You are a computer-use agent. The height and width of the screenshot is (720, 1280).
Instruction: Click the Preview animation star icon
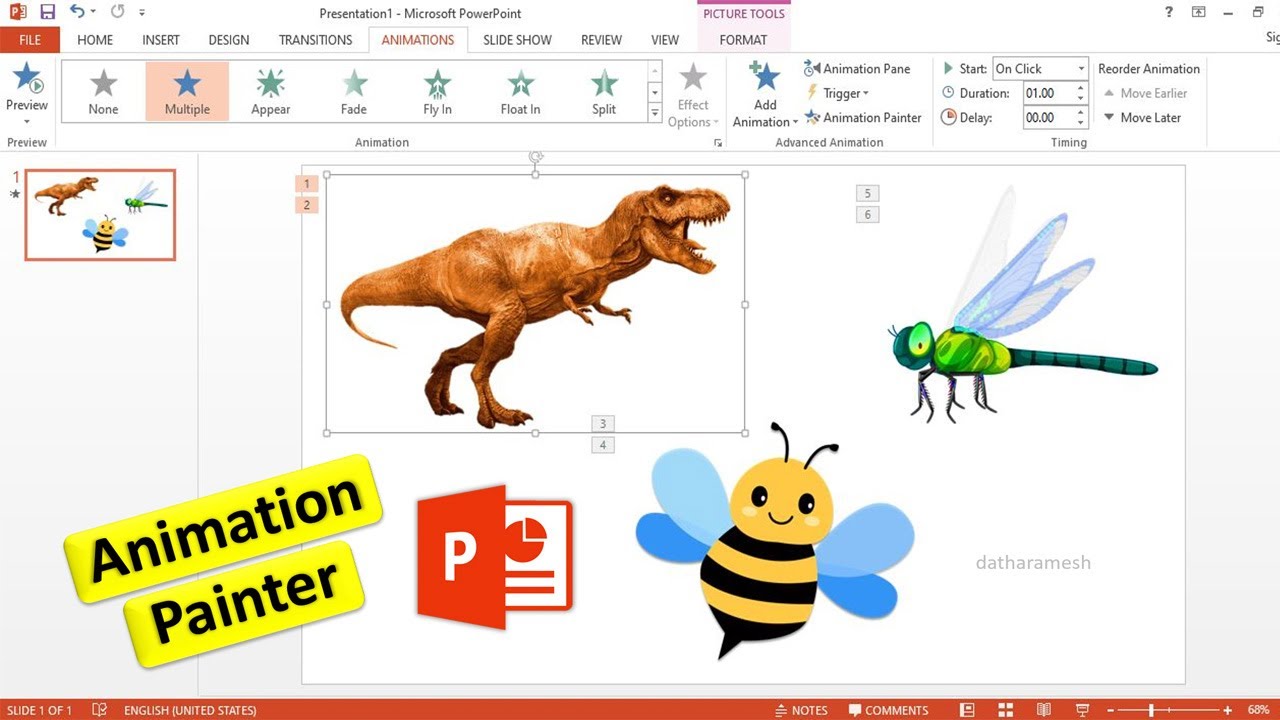(27, 79)
